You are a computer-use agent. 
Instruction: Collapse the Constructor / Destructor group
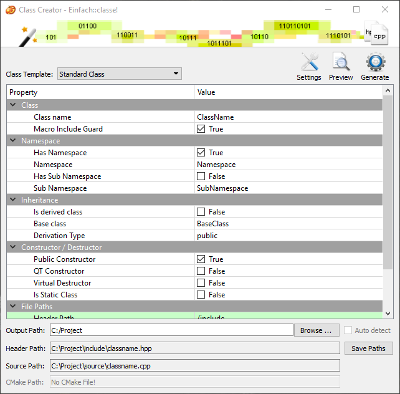[13, 247]
